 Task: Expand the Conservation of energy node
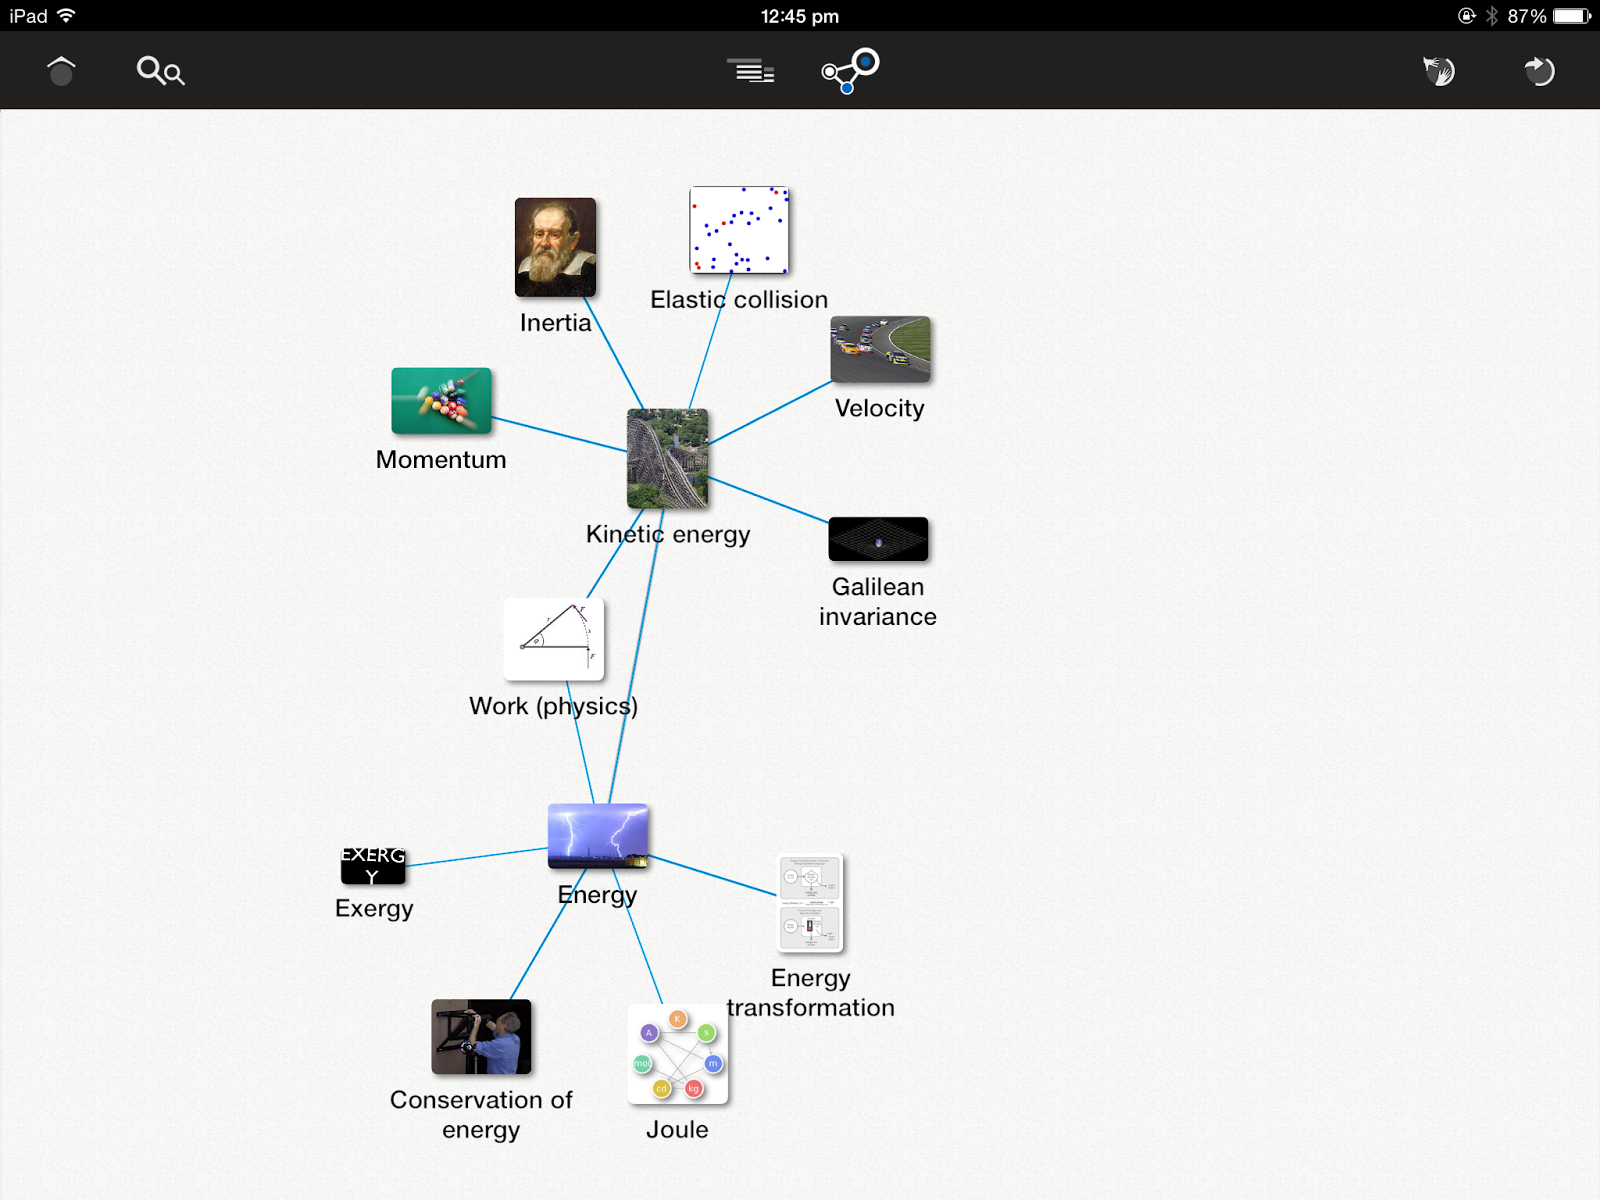481,1036
